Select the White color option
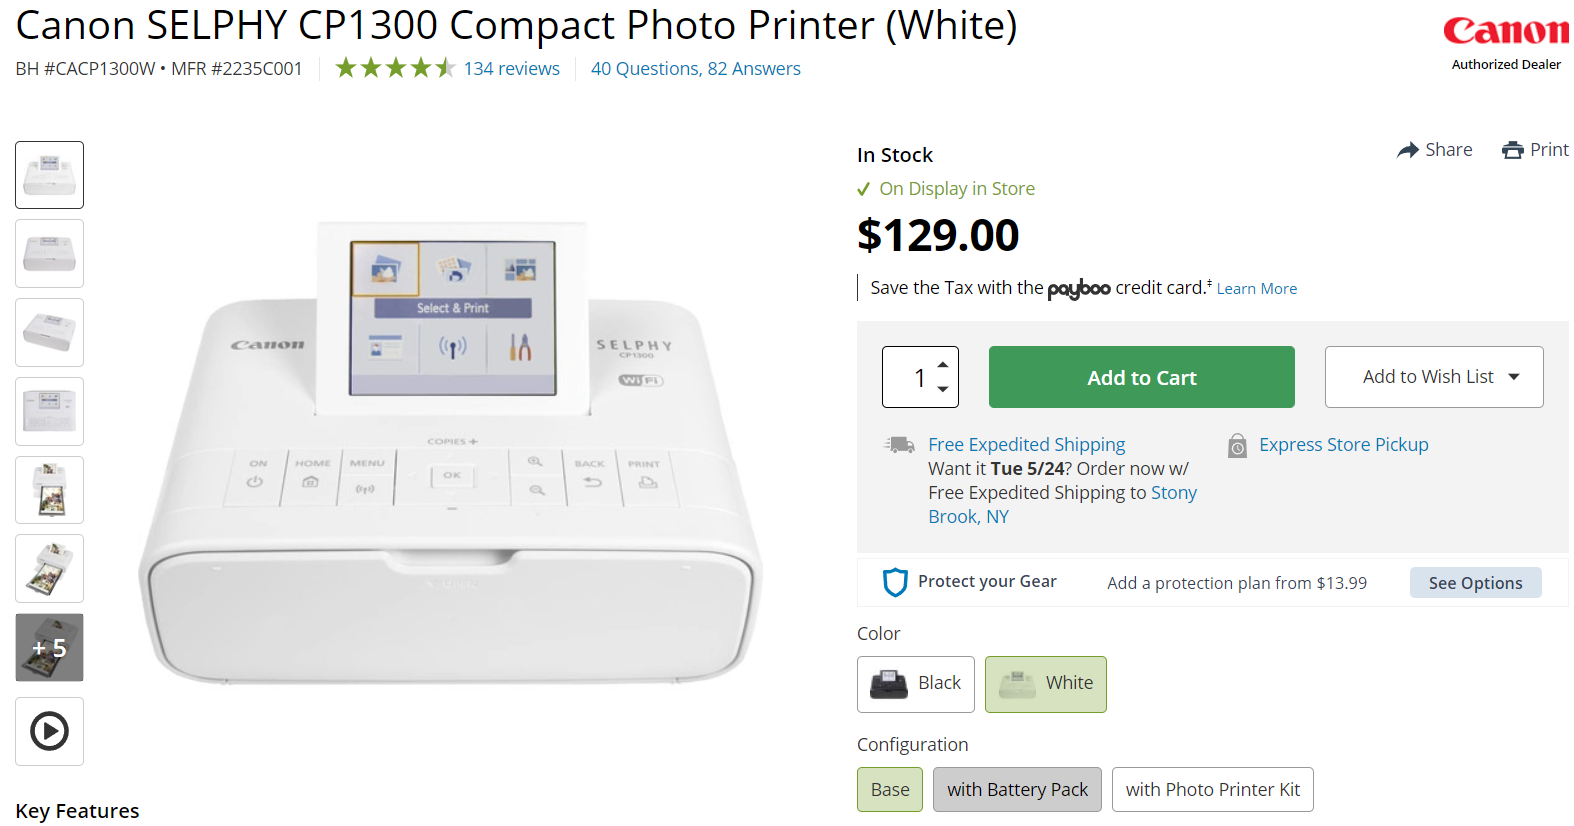This screenshot has width=1574, height=826. pos(1045,684)
